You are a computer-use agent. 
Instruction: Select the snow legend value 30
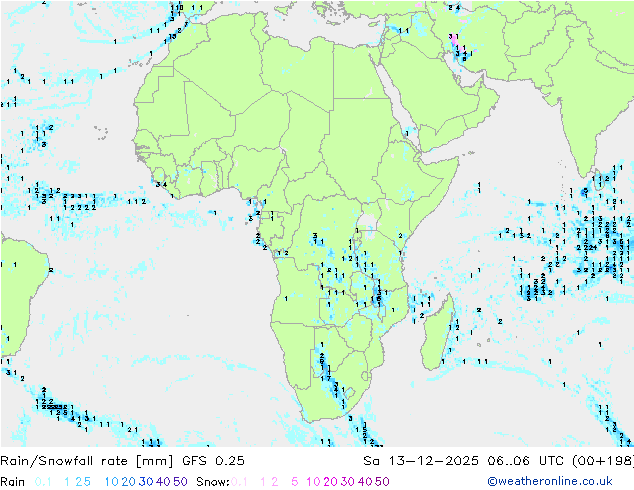coord(348,482)
